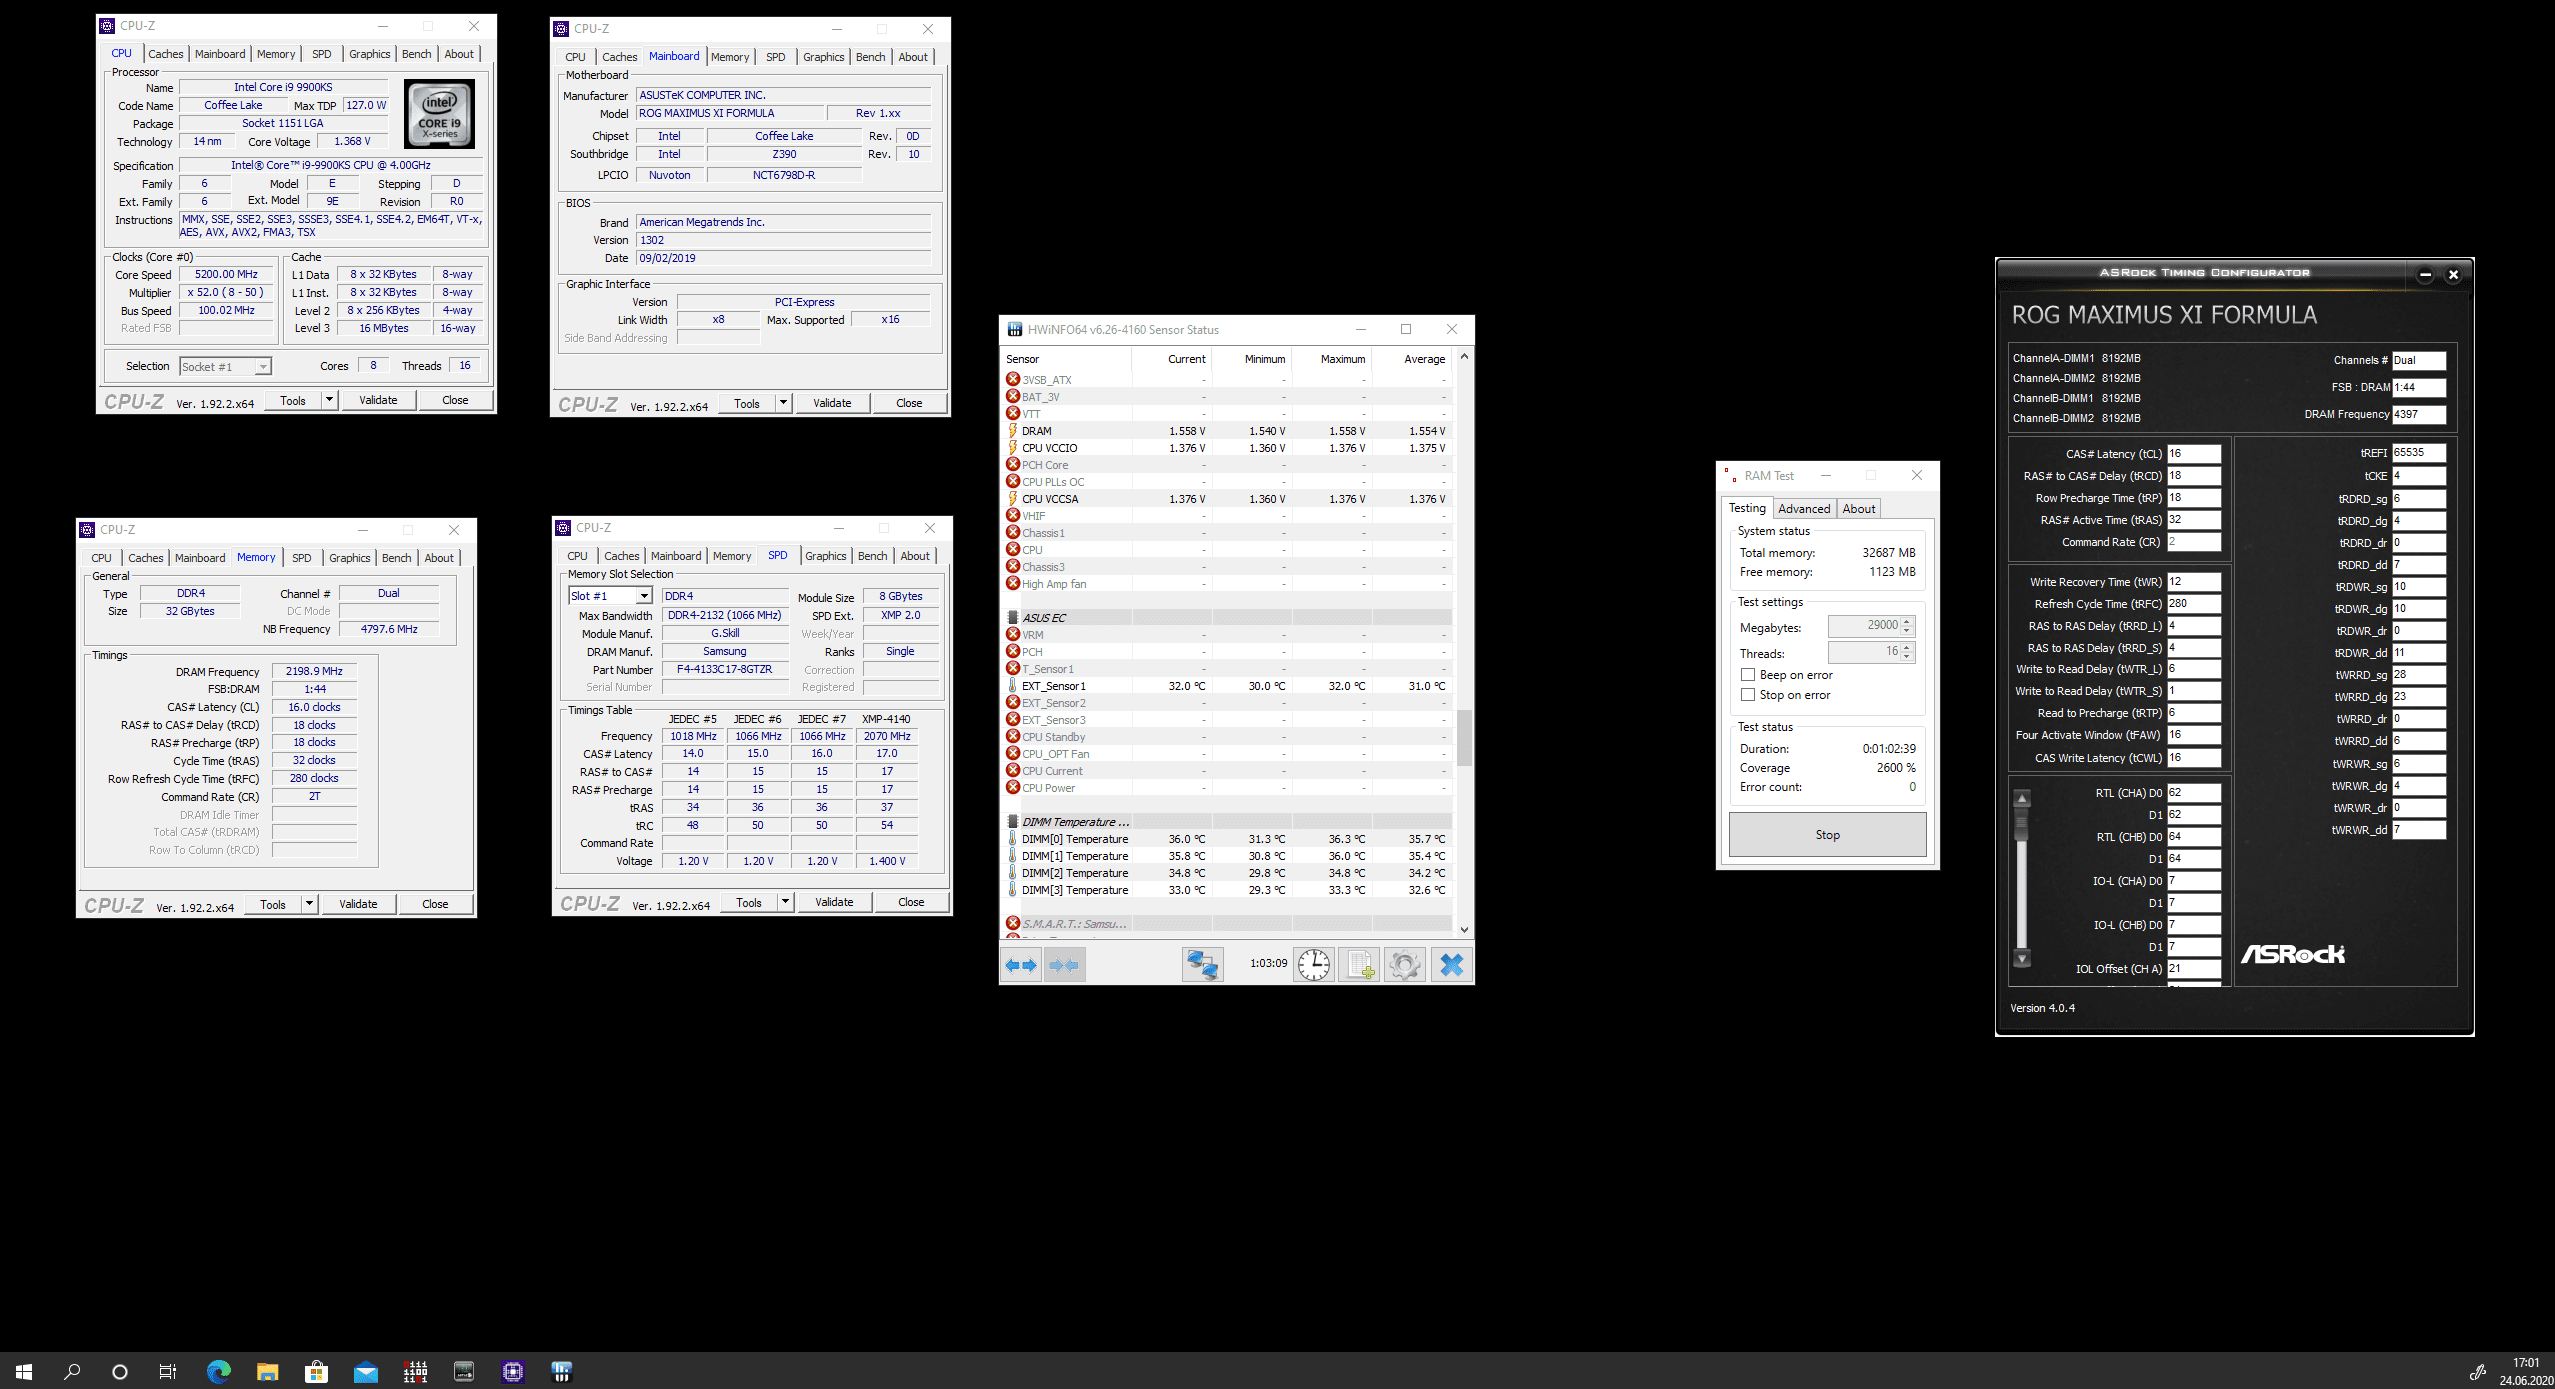2555x1389 pixels.
Task: Open HWiNFO sensor settings gear icon
Action: pyautogui.click(x=1405, y=965)
